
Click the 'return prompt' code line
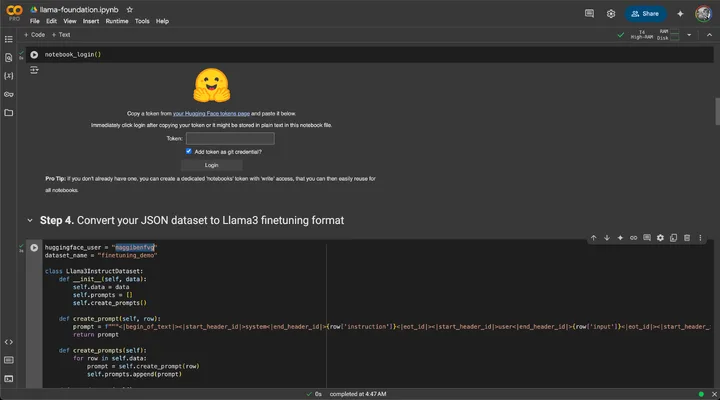(96, 335)
